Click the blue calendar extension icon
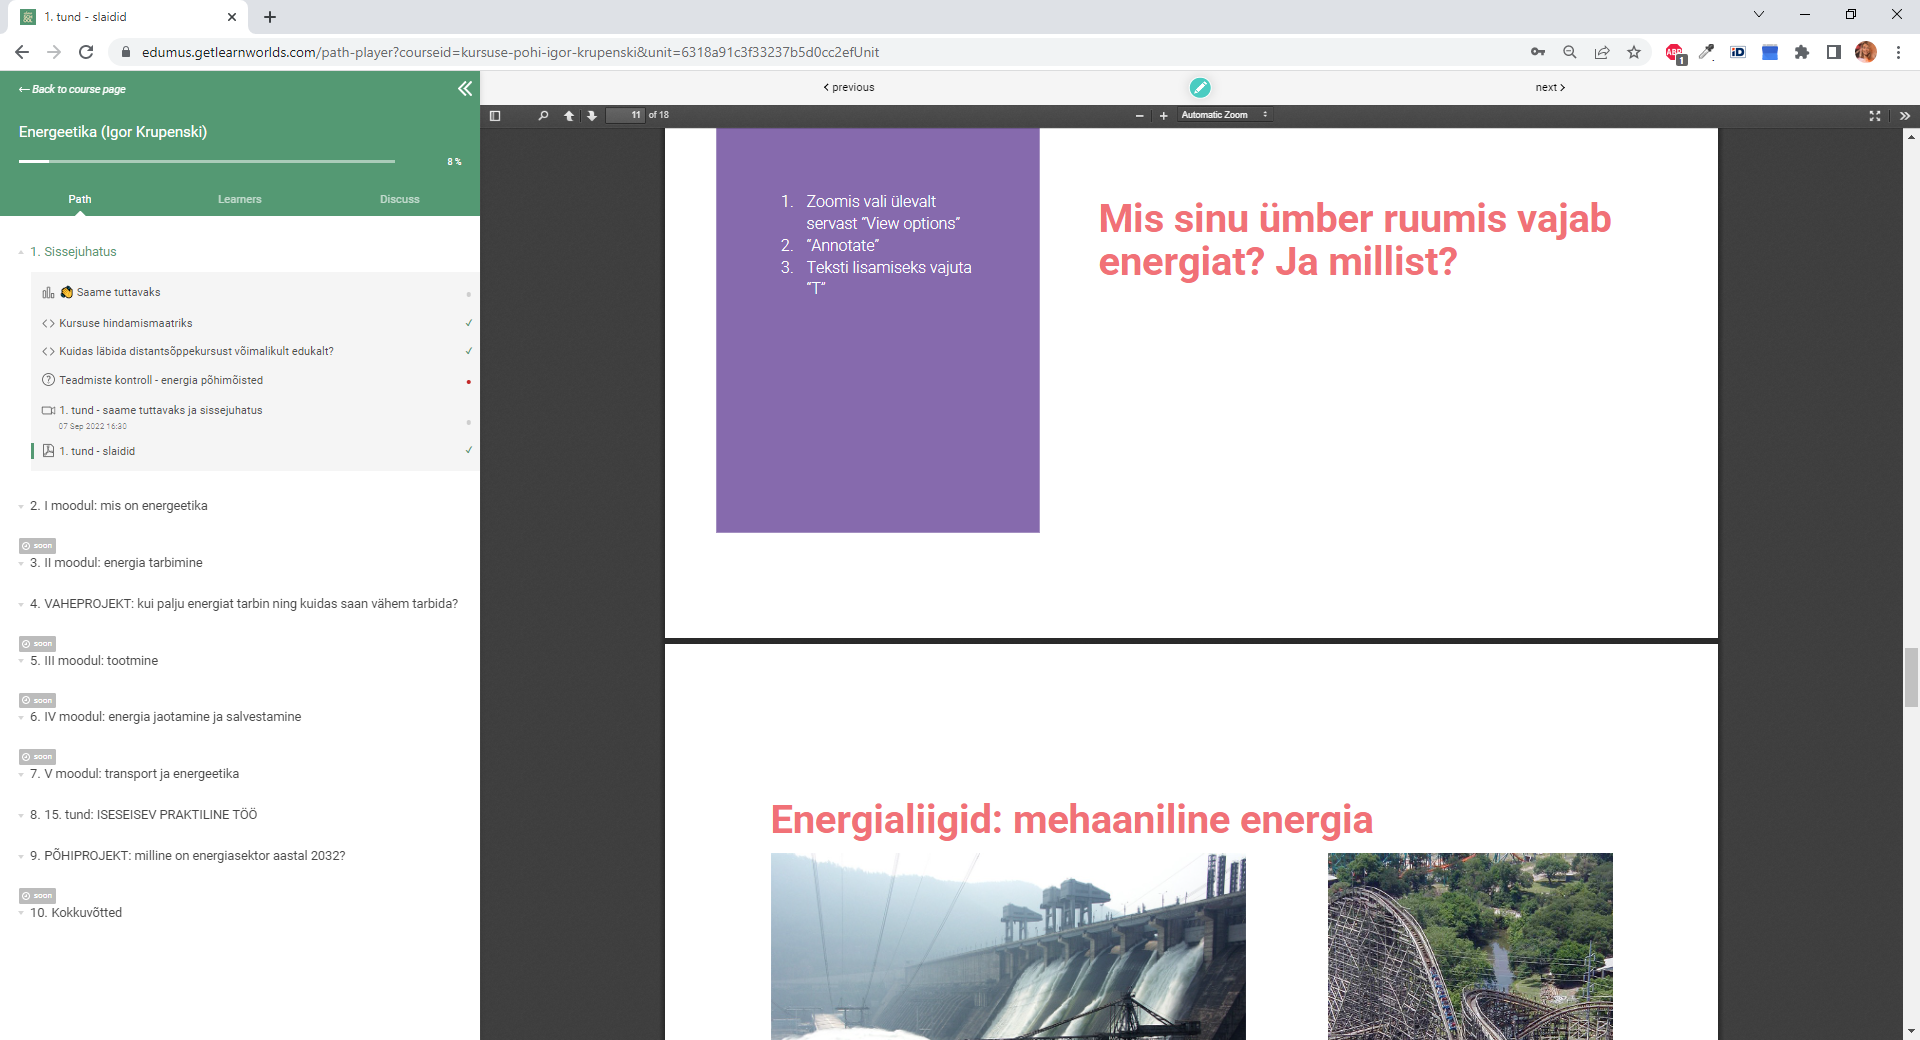This screenshot has width=1920, height=1040. pyautogui.click(x=1770, y=52)
